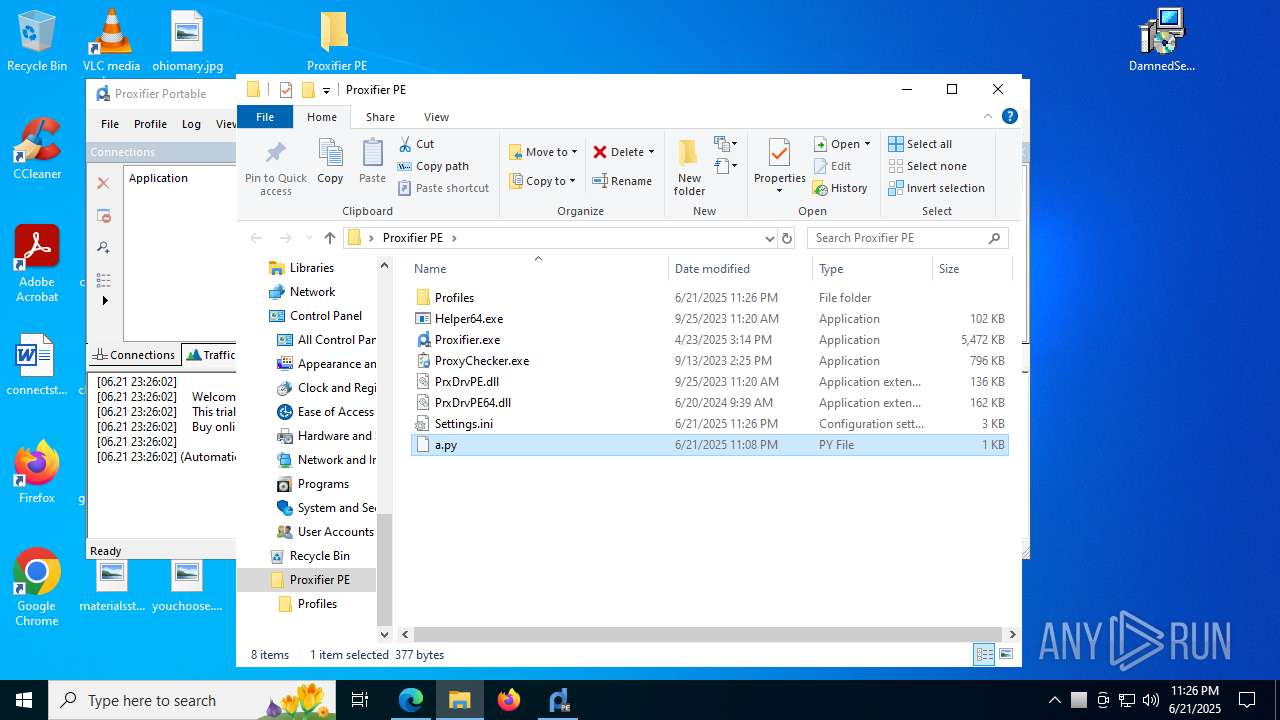Open the Copy to dropdown

543,181
